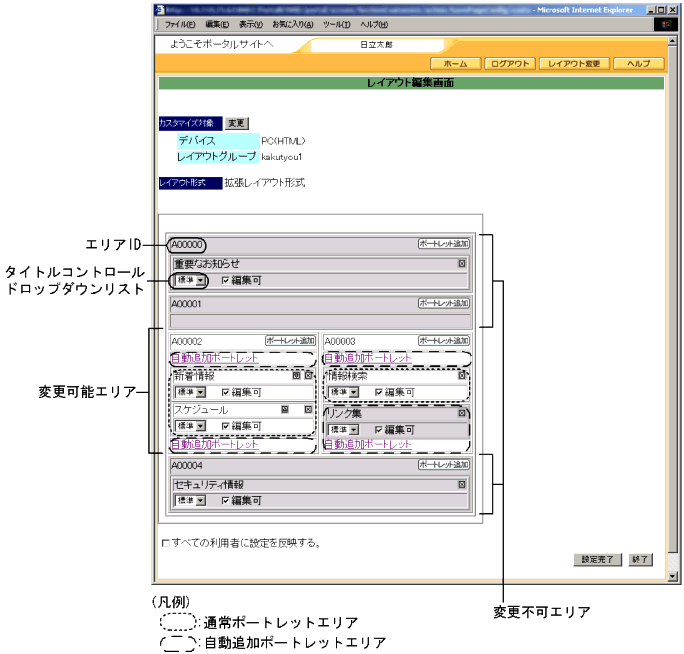Toggle 編集可 checkbox for スケジュール
This screenshot has height=654, width=684.
226,426
